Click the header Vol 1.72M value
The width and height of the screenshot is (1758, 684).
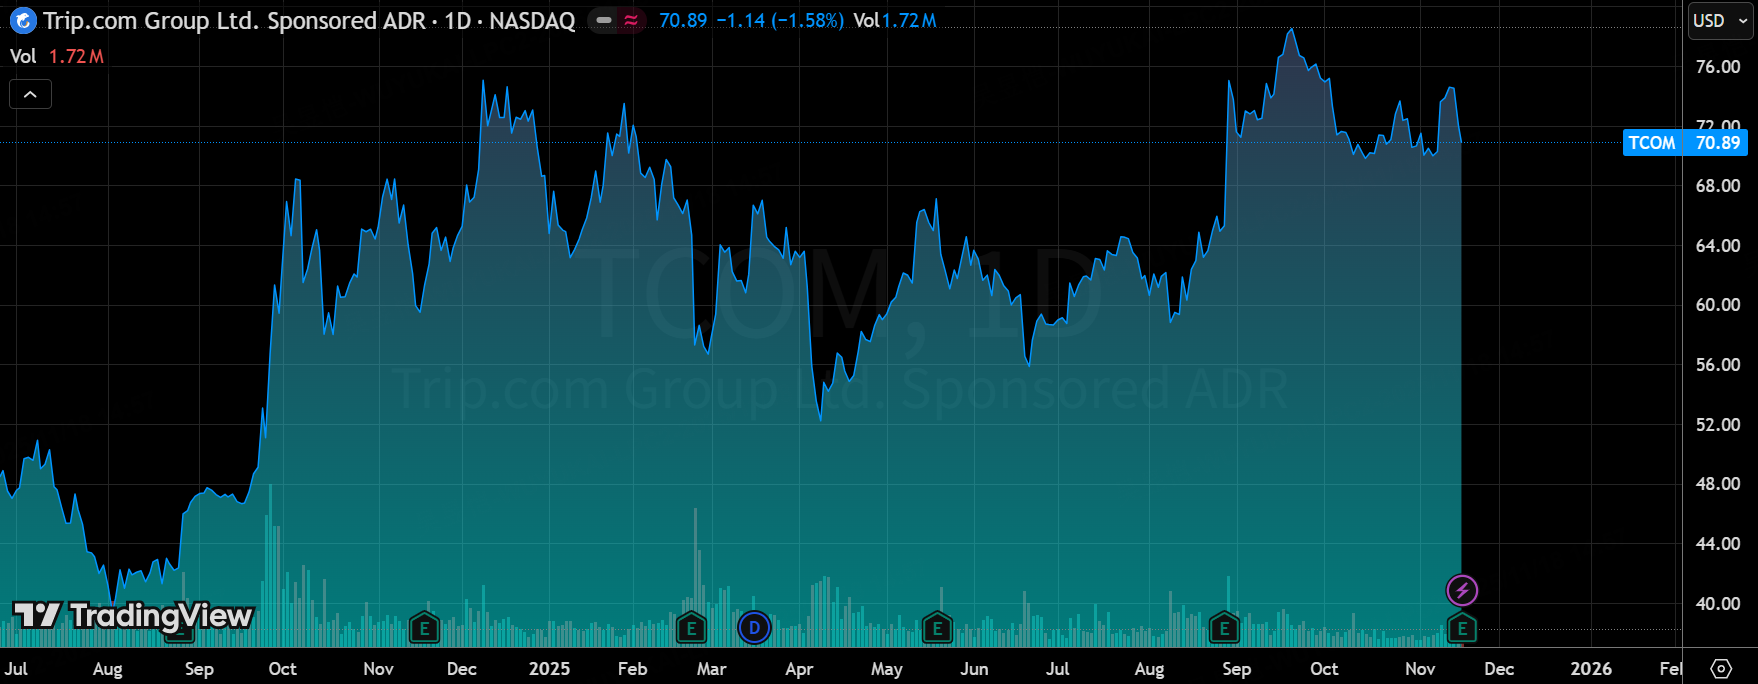(x=895, y=20)
